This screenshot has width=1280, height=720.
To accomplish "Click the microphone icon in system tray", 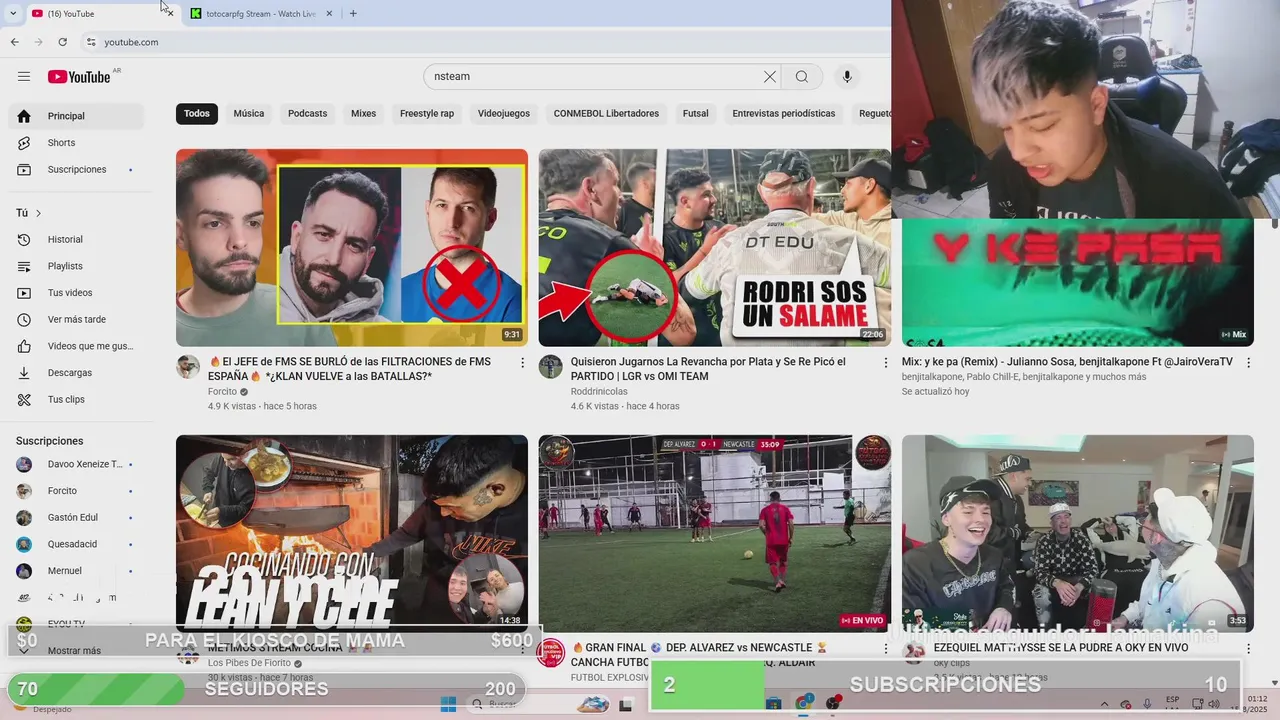I will pos(1147,704).
